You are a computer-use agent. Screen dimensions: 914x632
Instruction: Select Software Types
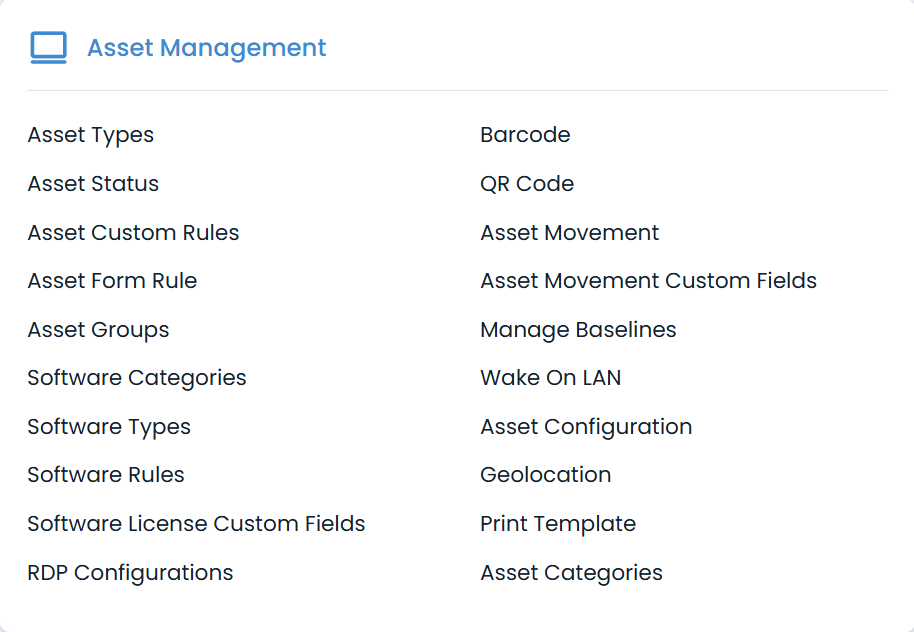[109, 426]
